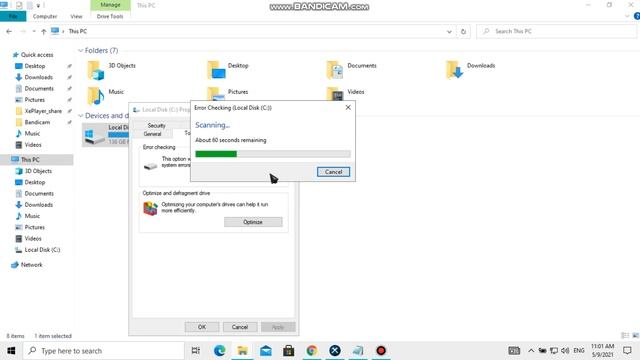Collapse the Devices and drives group
The height and width of the screenshot is (360, 640).
[x=80, y=116]
